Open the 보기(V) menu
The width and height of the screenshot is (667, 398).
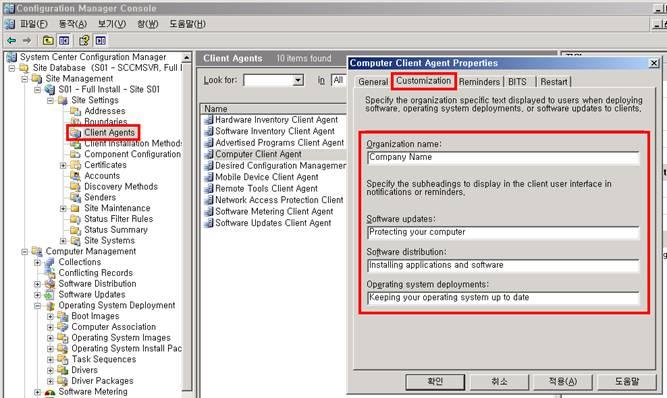pyautogui.click(x=111, y=24)
